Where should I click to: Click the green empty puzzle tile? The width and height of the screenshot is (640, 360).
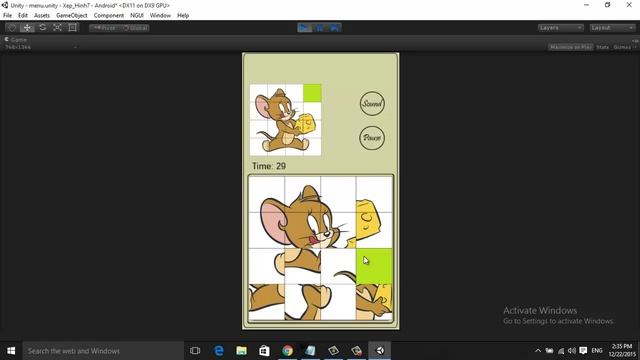374,266
